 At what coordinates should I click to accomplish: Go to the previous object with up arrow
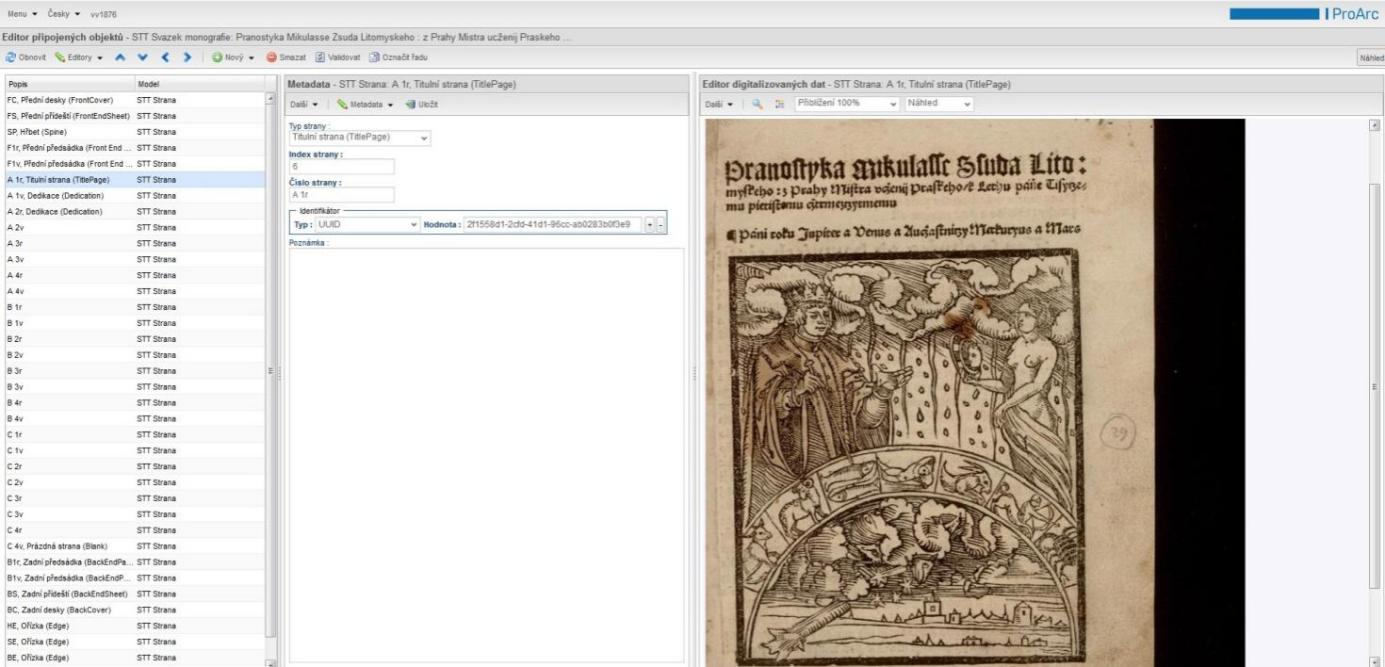[x=121, y=57]
